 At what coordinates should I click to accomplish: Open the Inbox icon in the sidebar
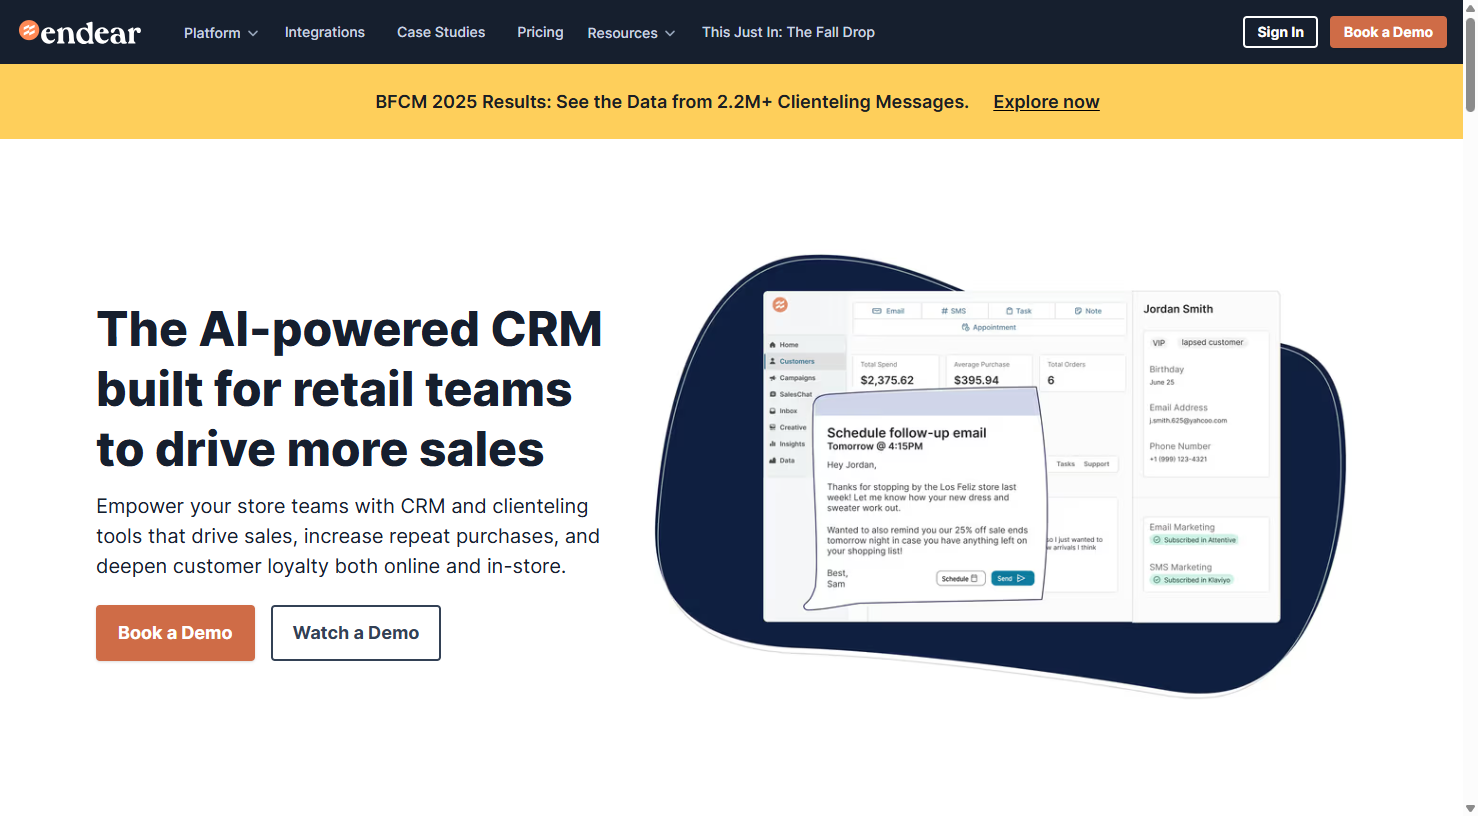point(775,410)
